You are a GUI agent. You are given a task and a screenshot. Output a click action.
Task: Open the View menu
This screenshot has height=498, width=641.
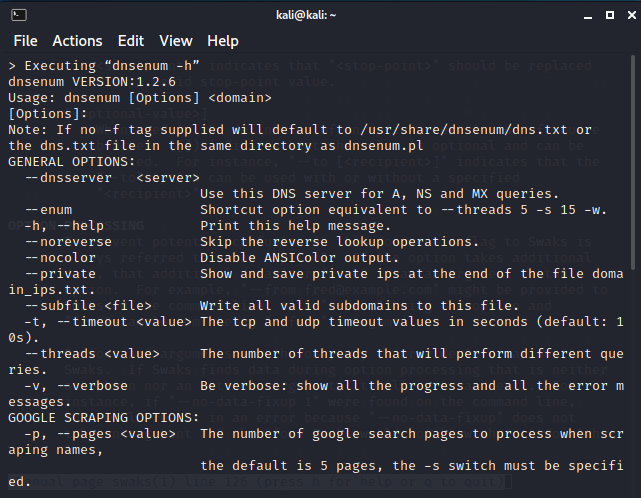[176, 41]
